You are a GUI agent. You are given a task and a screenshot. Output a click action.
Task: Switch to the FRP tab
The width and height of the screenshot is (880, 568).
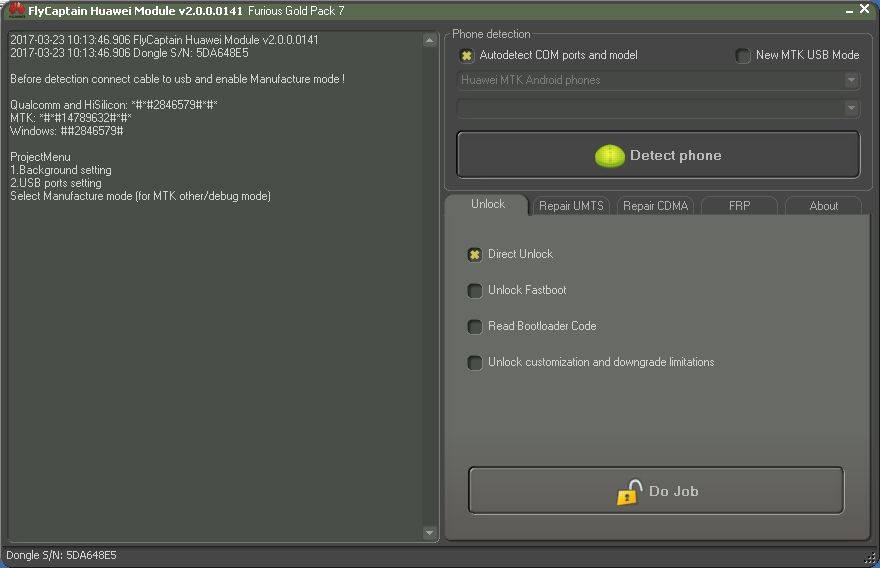click(x=739, y=206)
